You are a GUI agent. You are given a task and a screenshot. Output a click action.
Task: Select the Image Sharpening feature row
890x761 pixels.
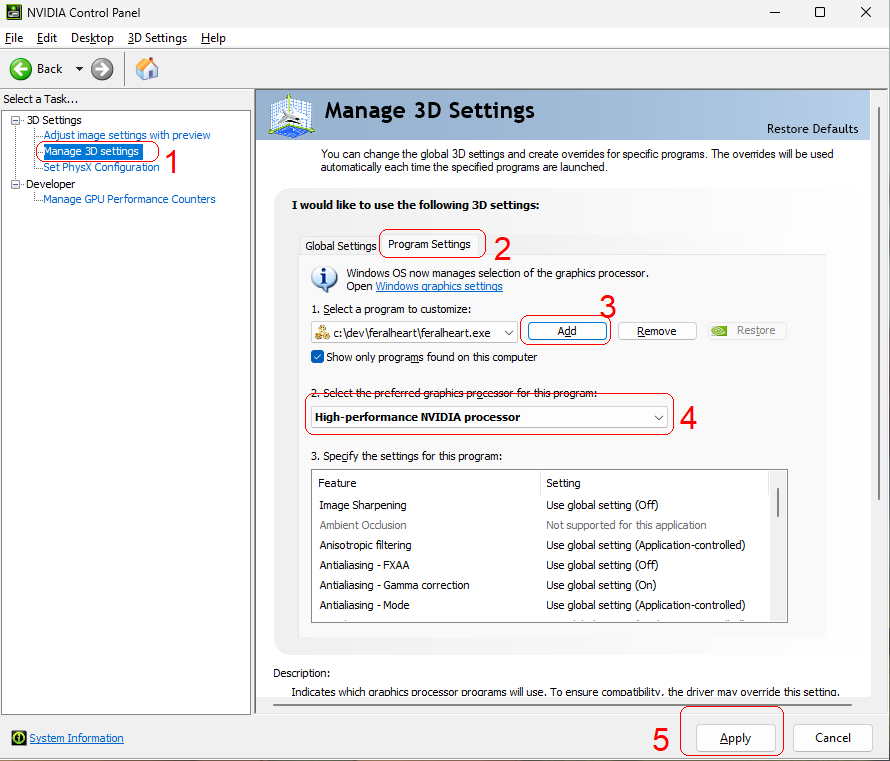click(x=540, y=505)
